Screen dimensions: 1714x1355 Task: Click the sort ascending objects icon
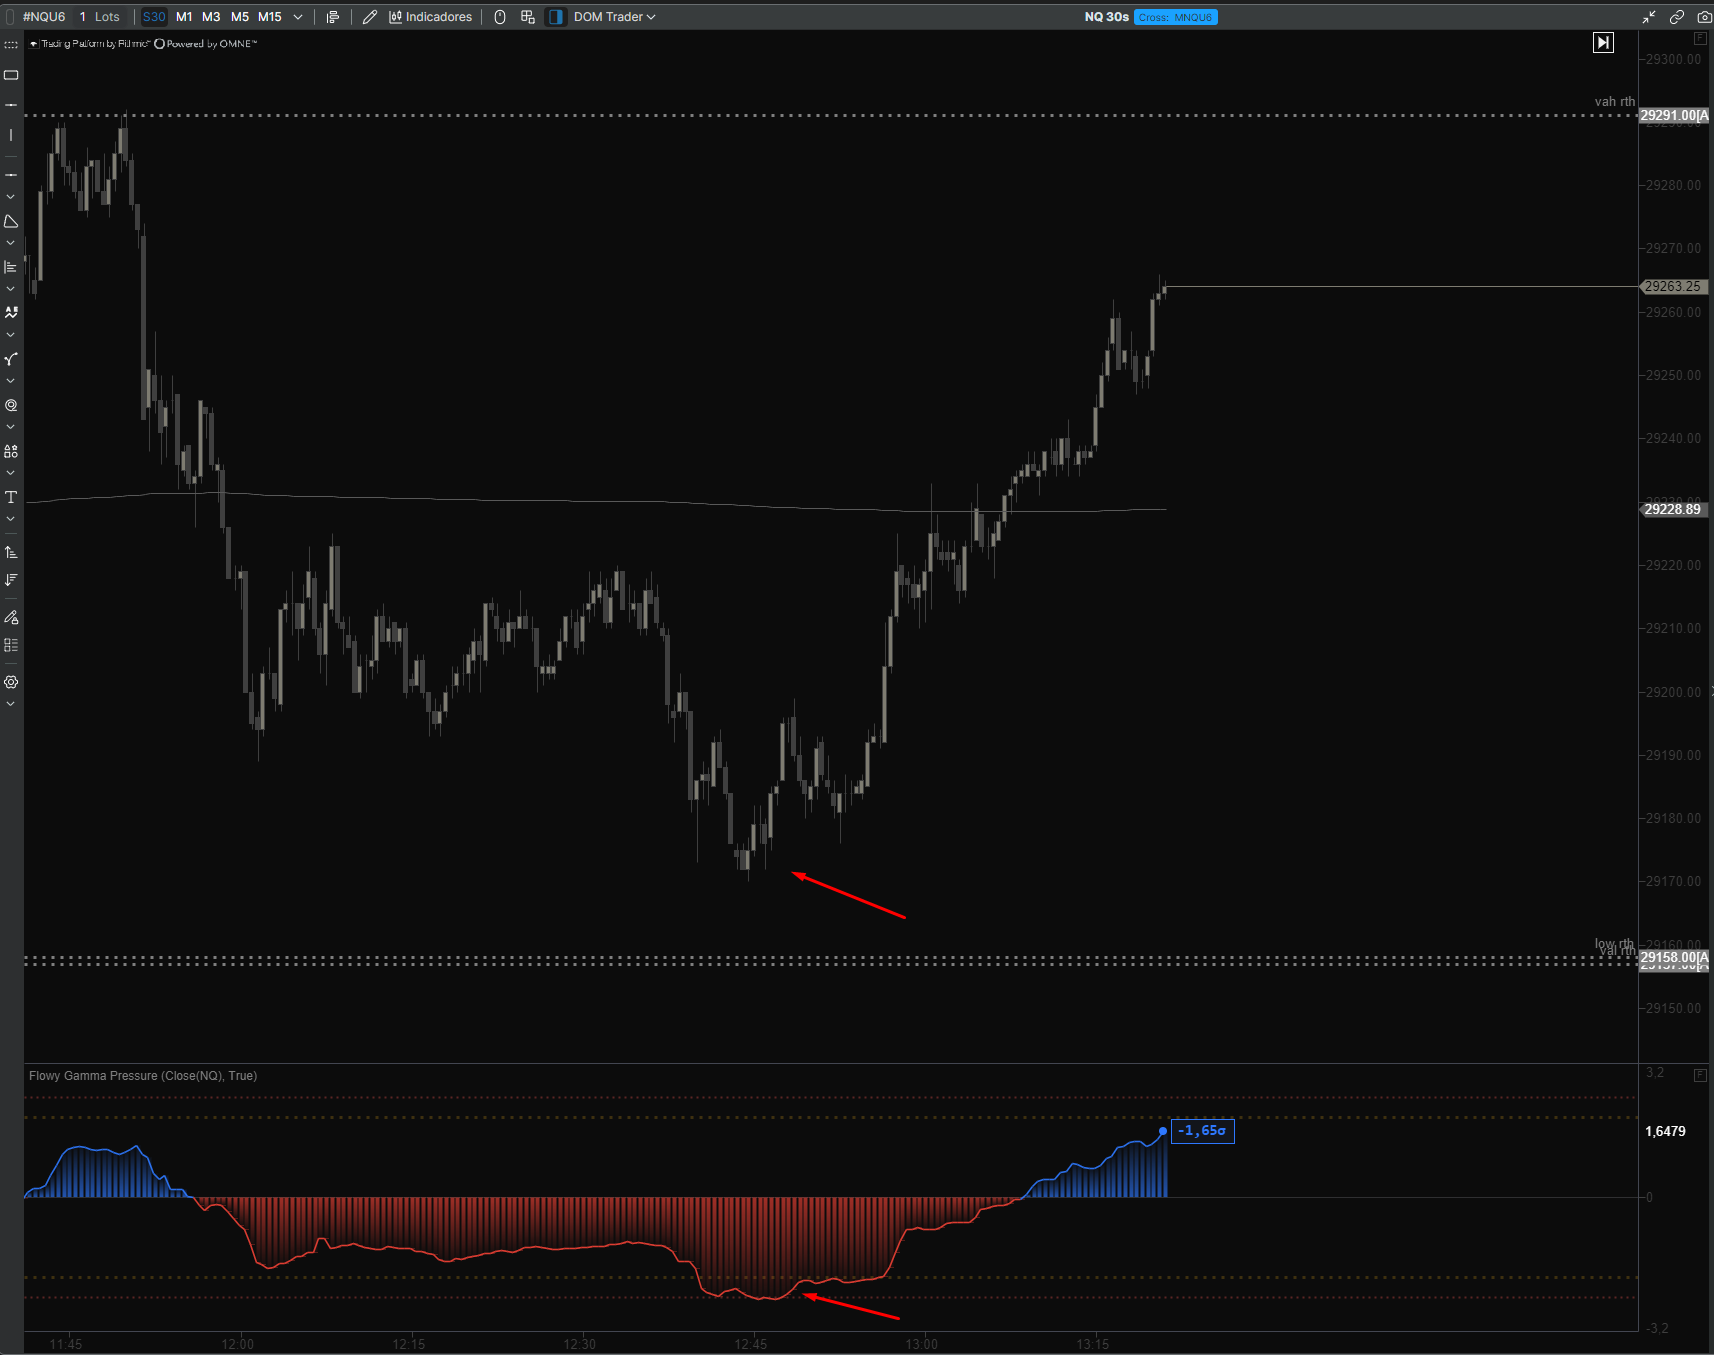[x=11, y=552]
